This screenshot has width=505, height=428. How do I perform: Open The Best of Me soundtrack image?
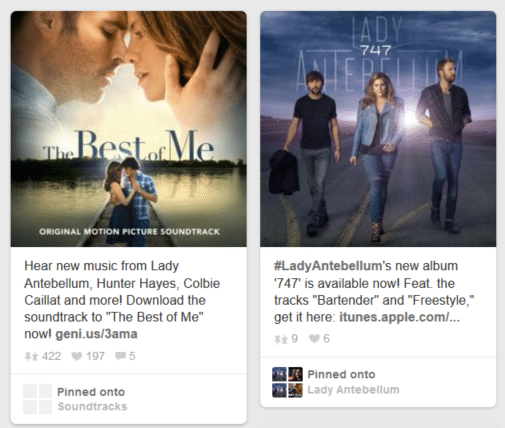click(129, 129)
